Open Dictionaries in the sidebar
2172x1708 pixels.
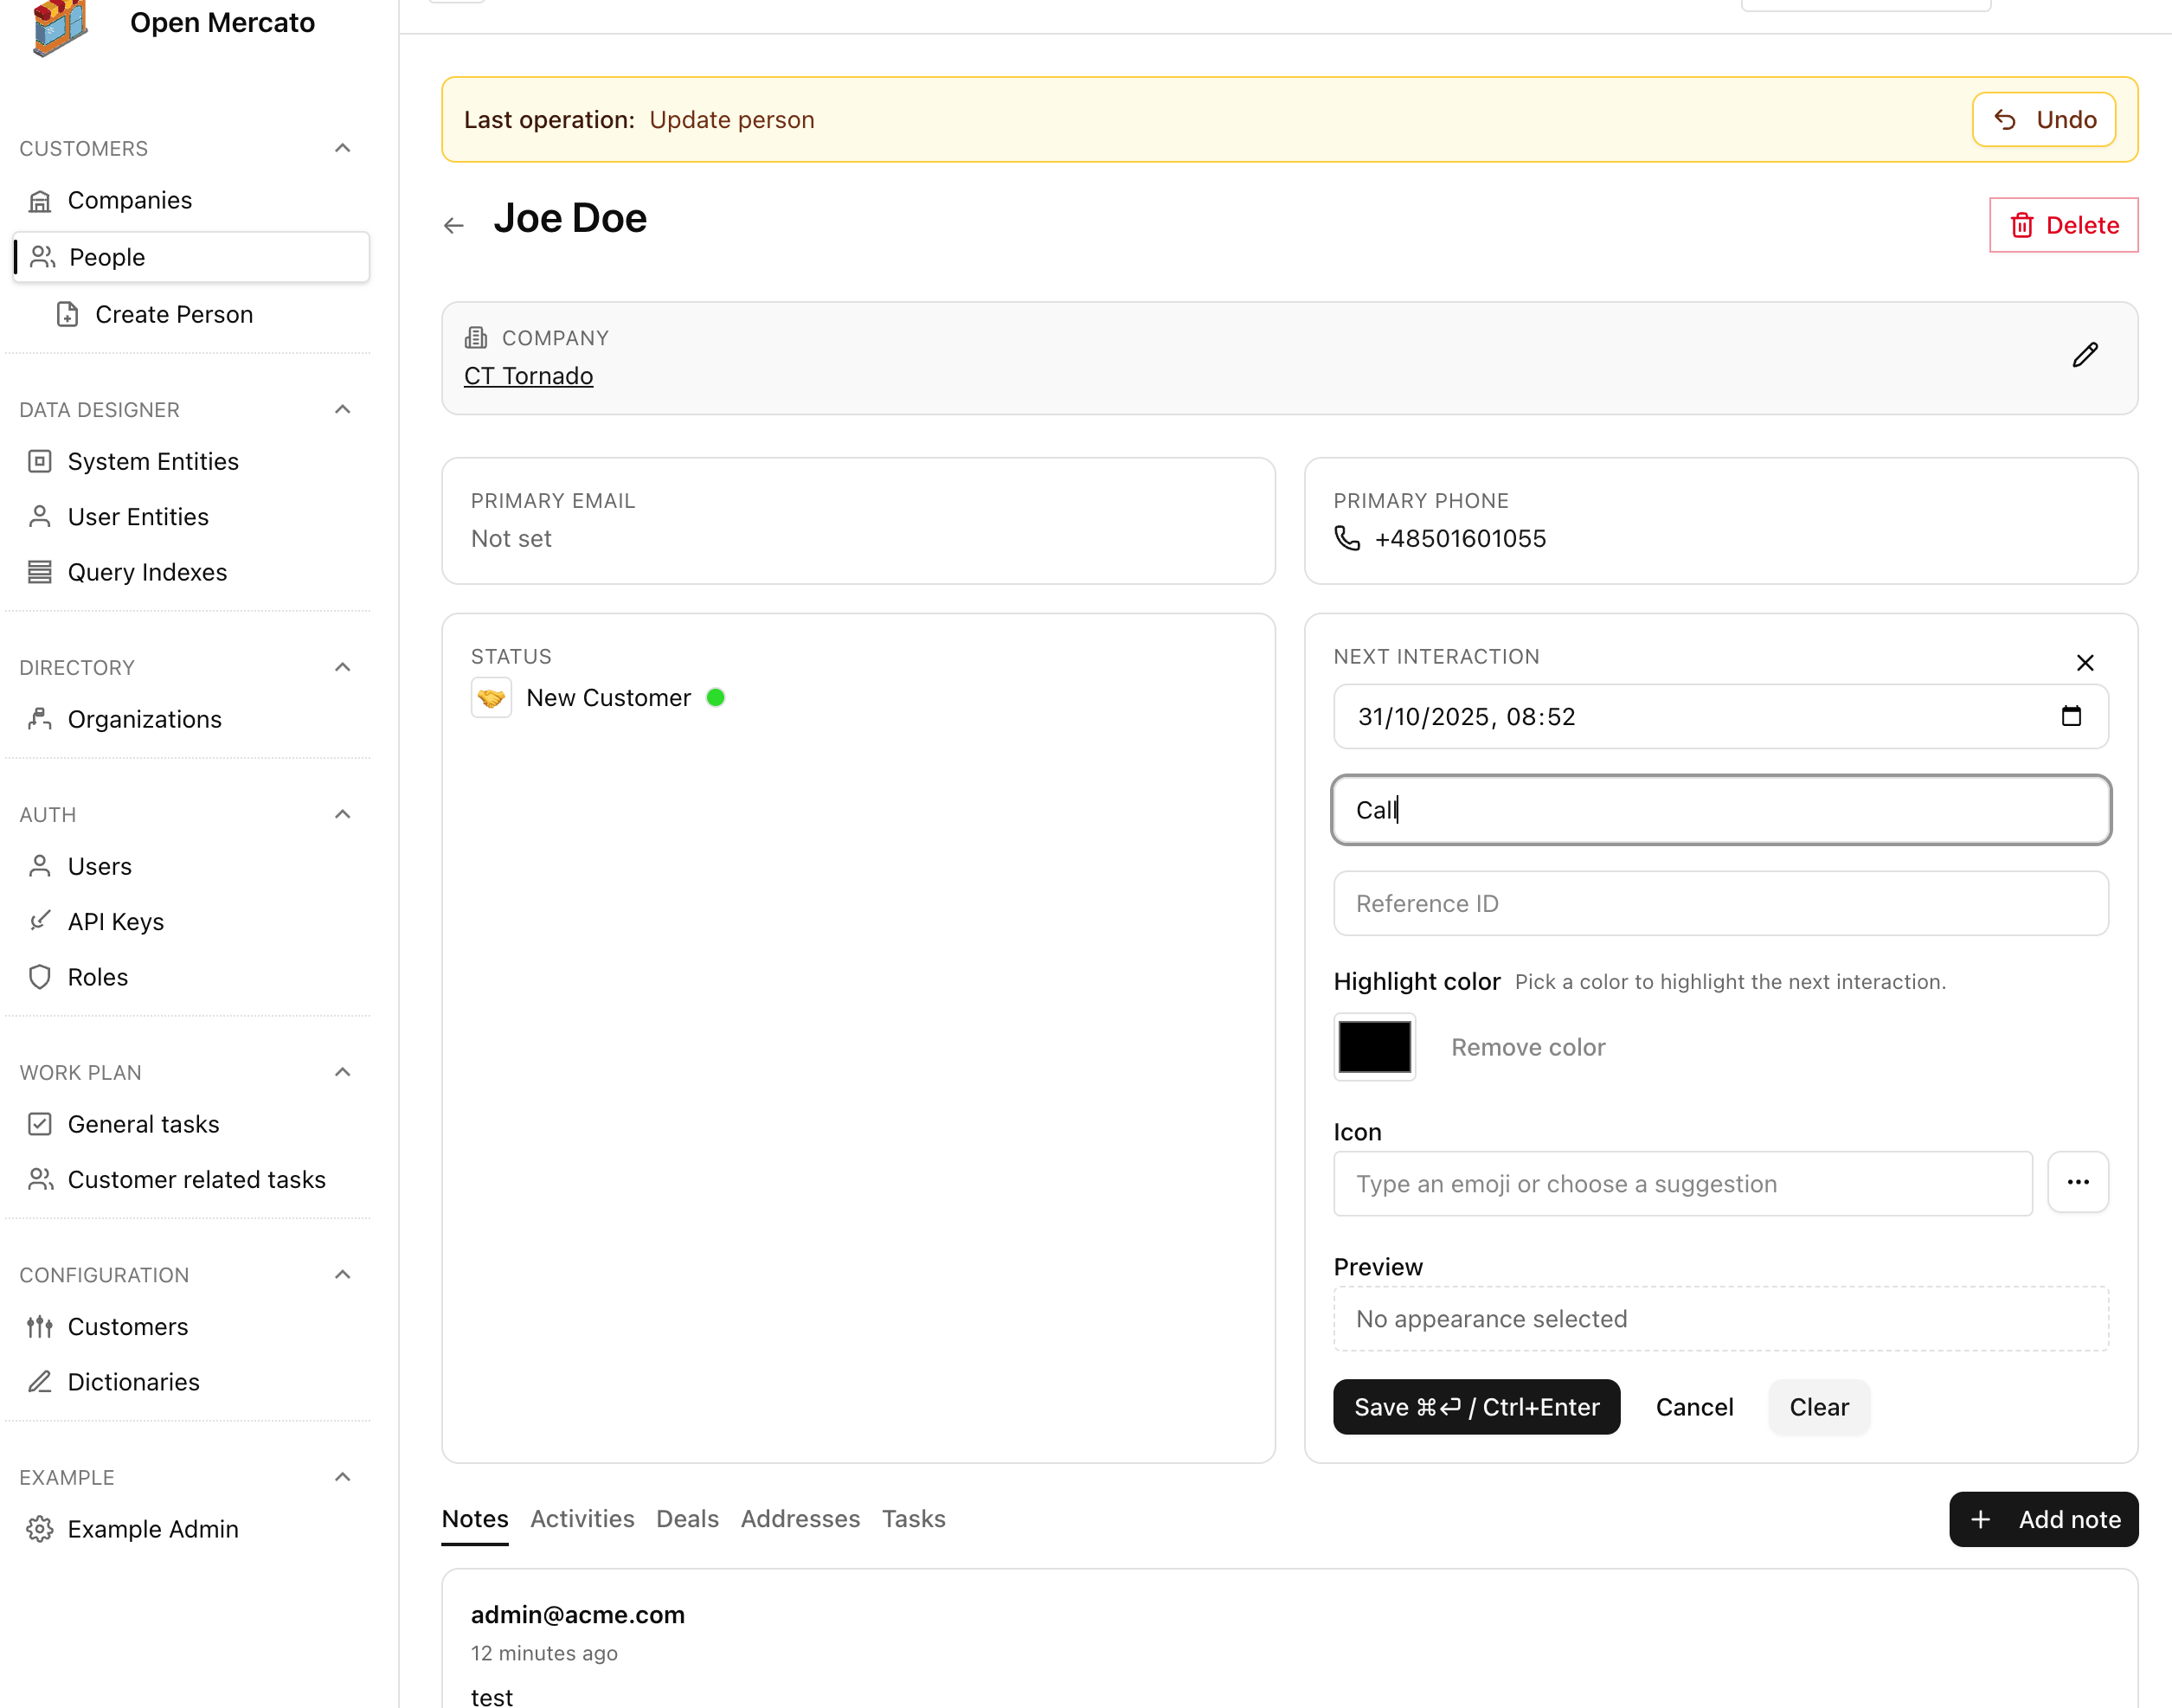click(133, 1381)
